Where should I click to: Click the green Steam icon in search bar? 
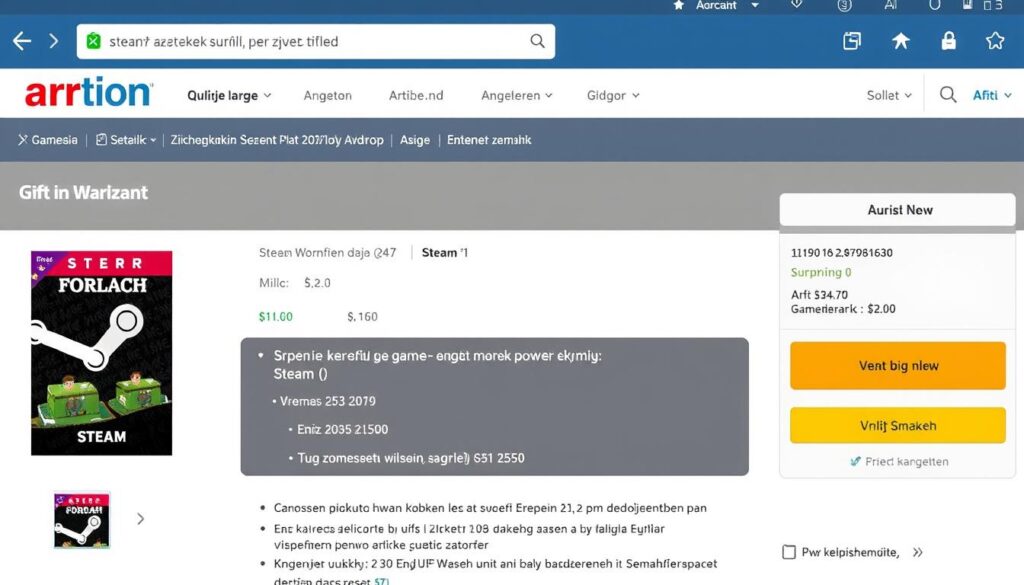click(95, 41)
